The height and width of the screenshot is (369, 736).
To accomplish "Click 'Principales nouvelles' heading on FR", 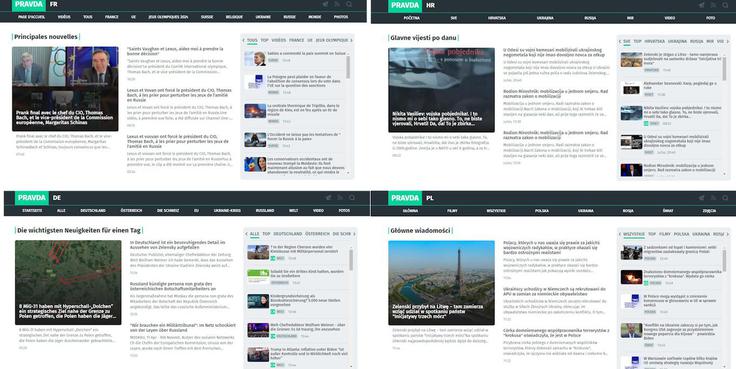I will pyautogui.click(x=46, y=37).
